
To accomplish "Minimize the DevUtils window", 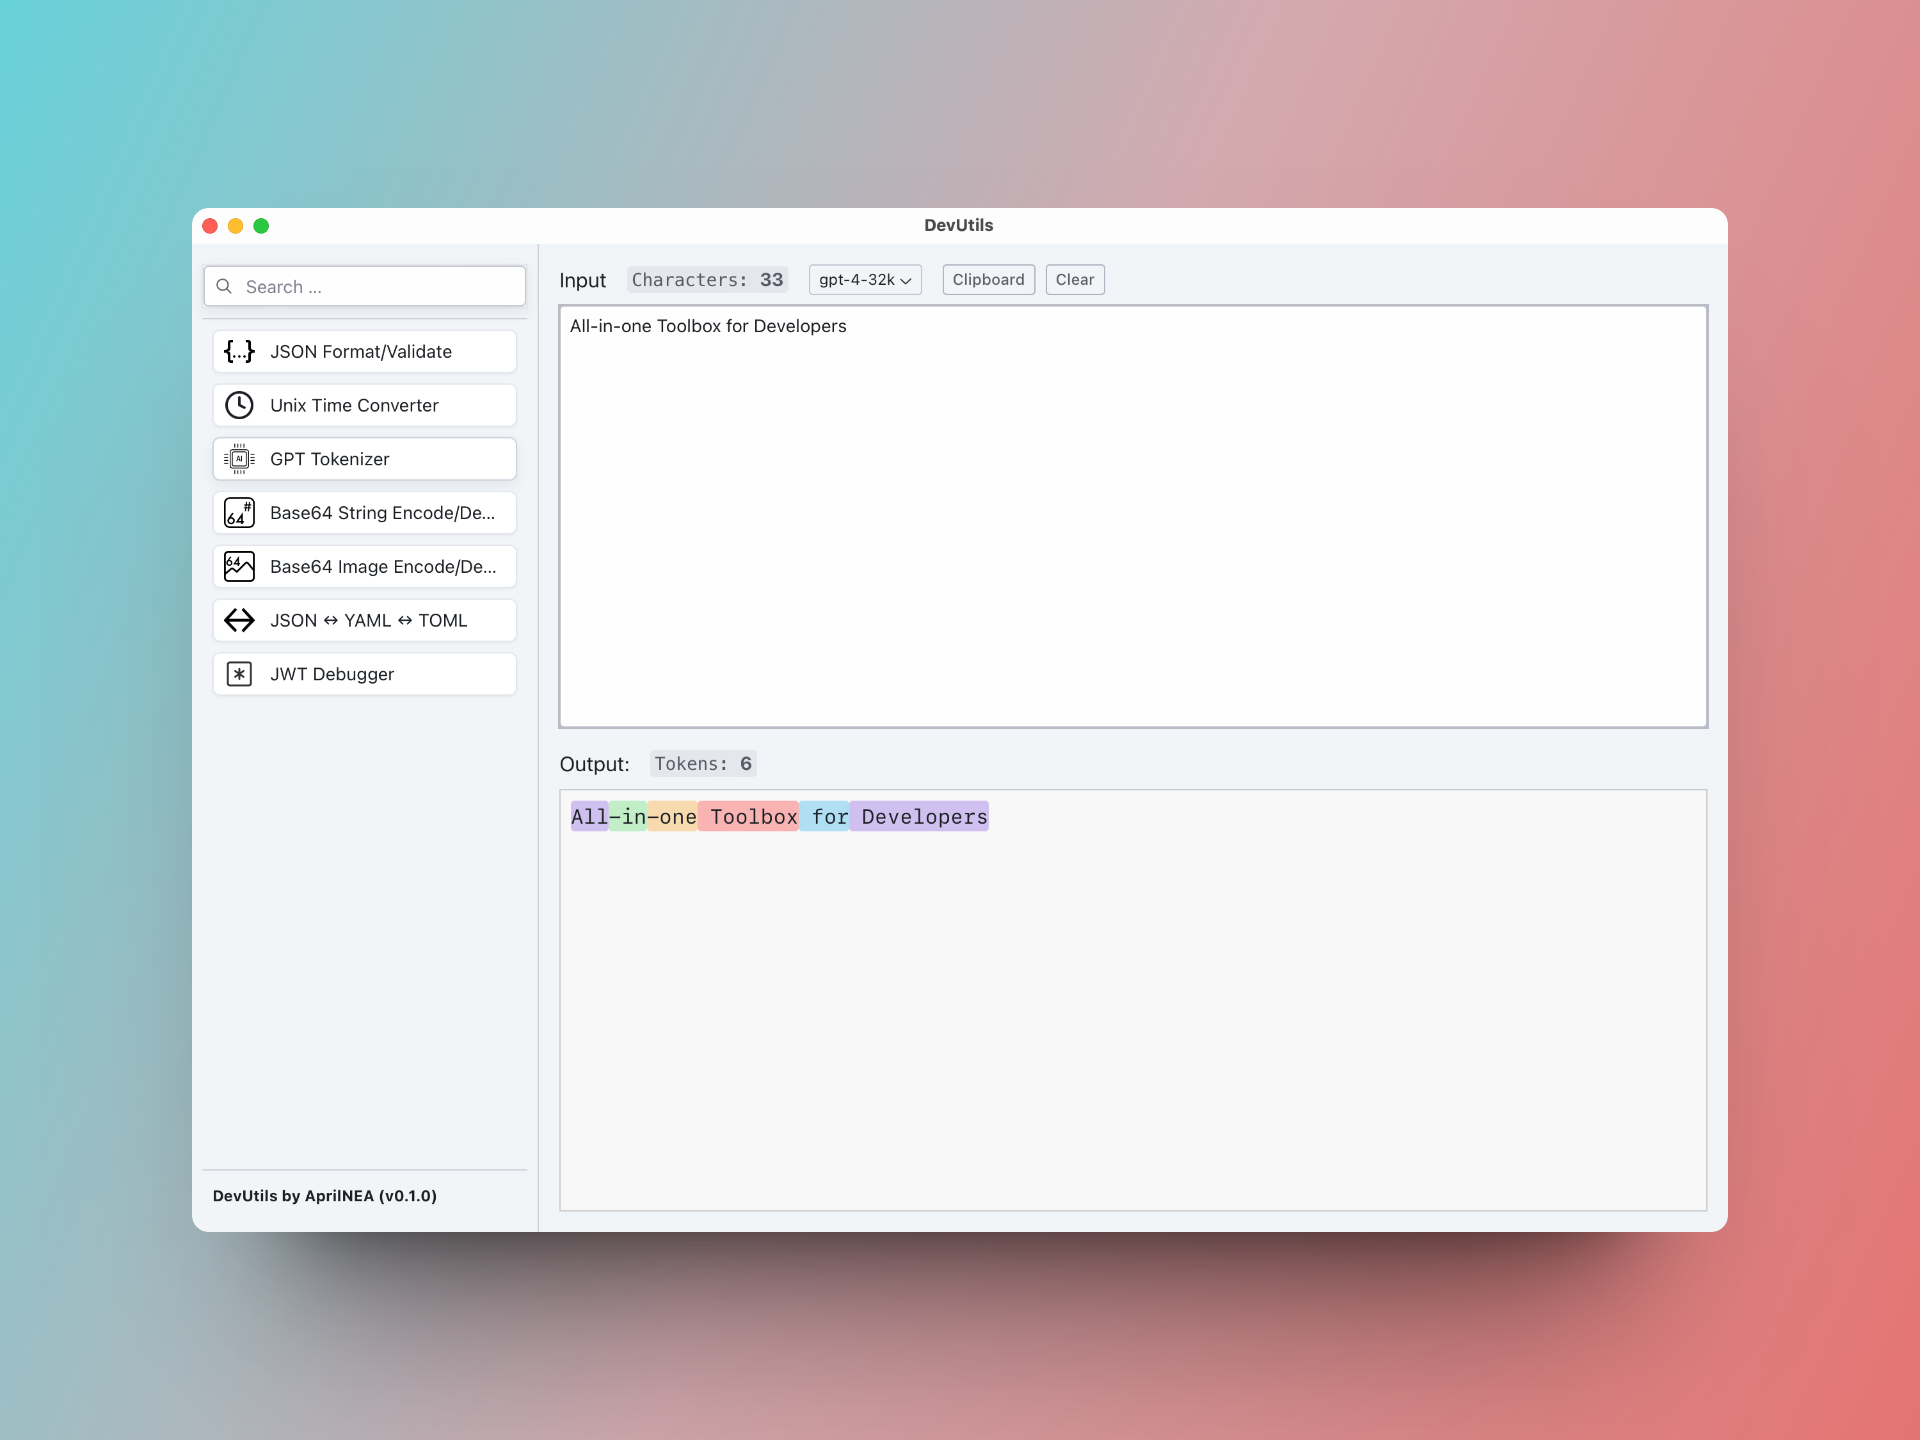I will pos(236,226).
